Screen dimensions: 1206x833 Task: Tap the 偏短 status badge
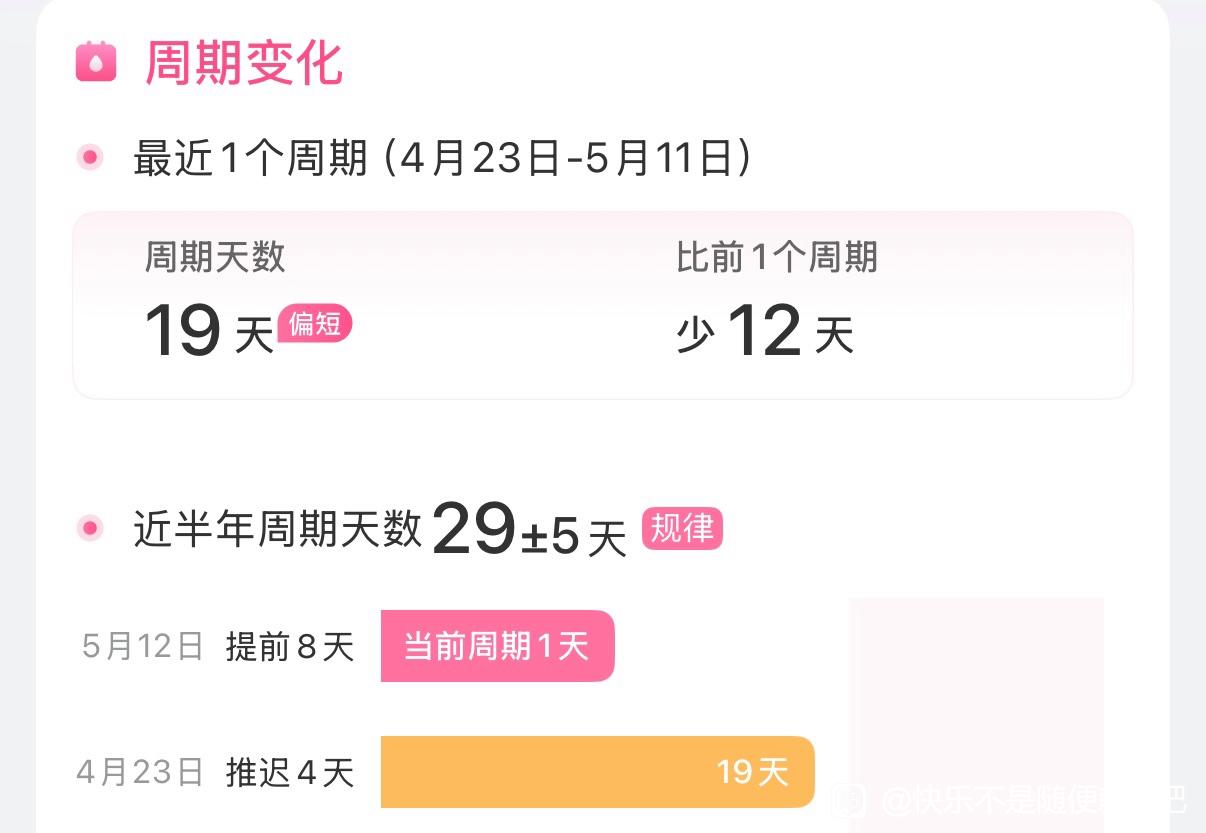tap(315, 324)
